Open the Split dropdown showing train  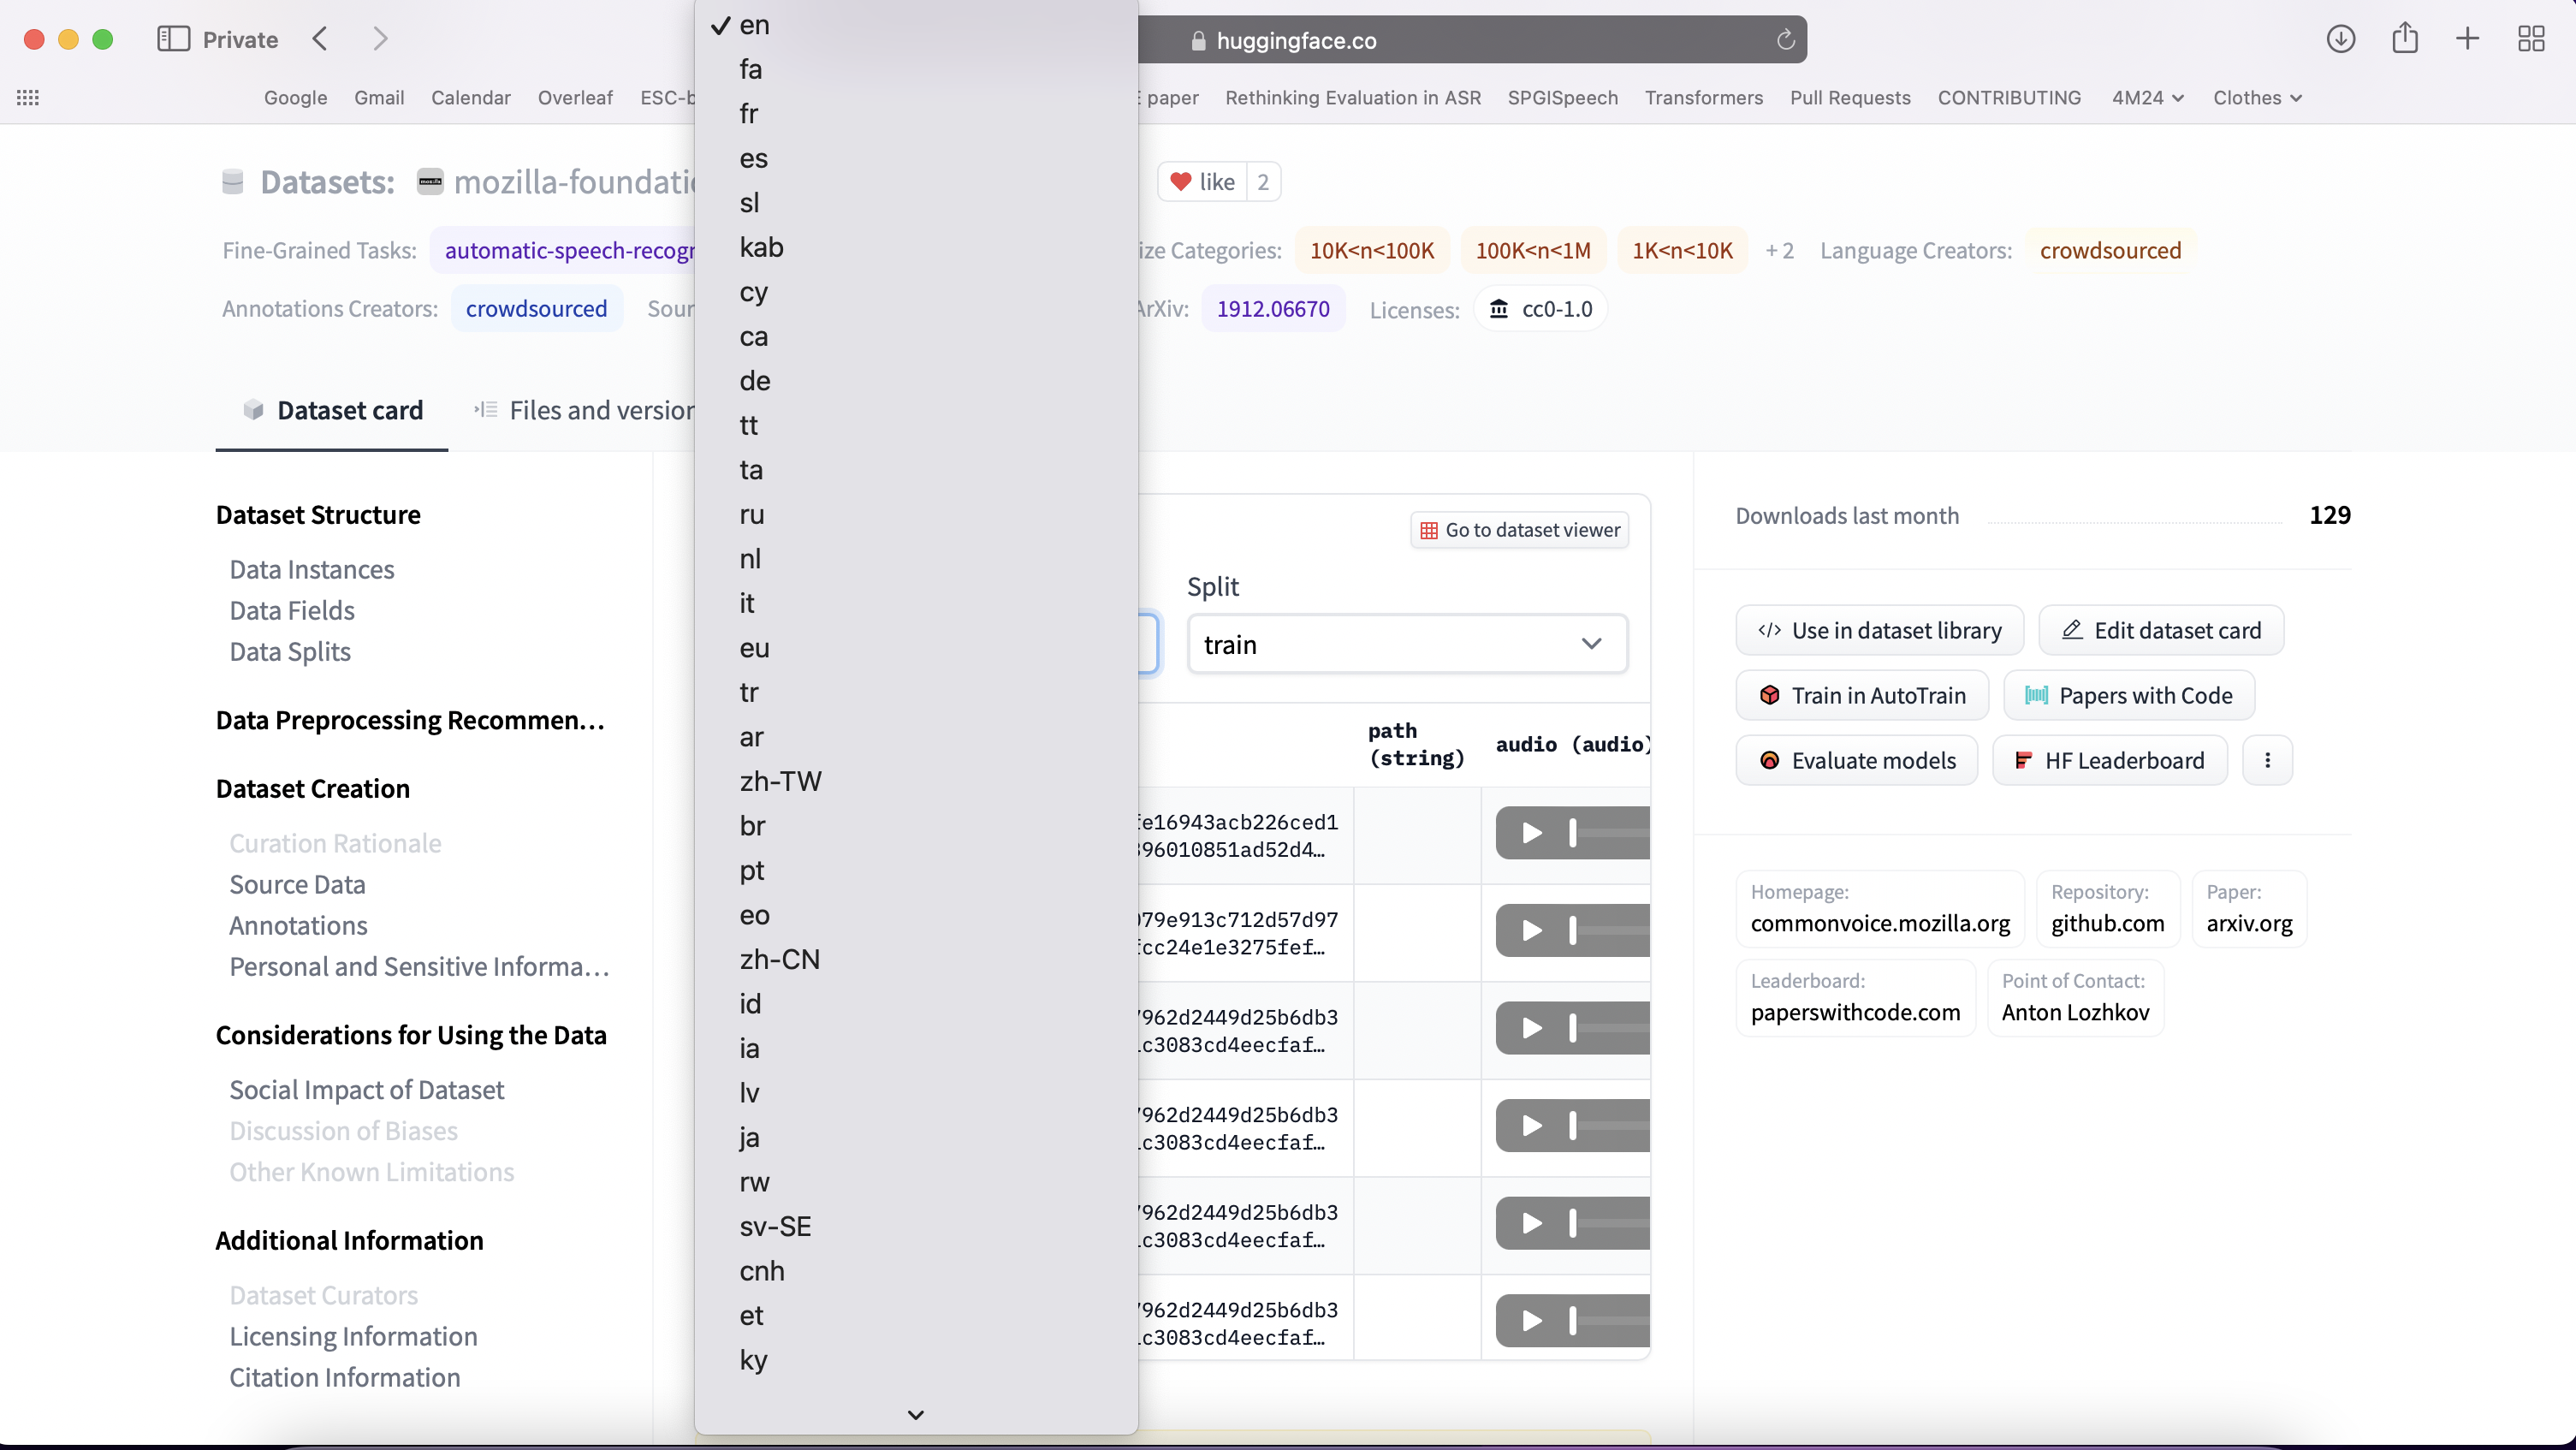point(1407,644)
